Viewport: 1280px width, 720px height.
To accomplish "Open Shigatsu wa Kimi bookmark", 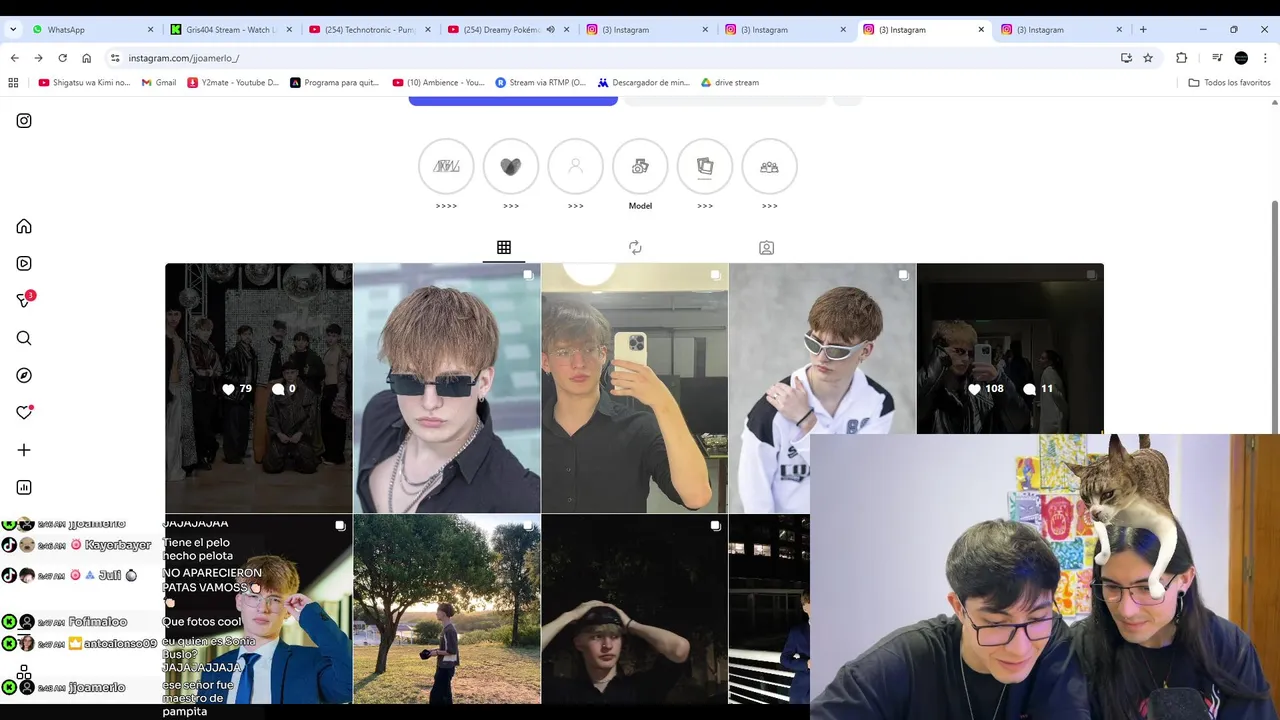I will 84,83.
